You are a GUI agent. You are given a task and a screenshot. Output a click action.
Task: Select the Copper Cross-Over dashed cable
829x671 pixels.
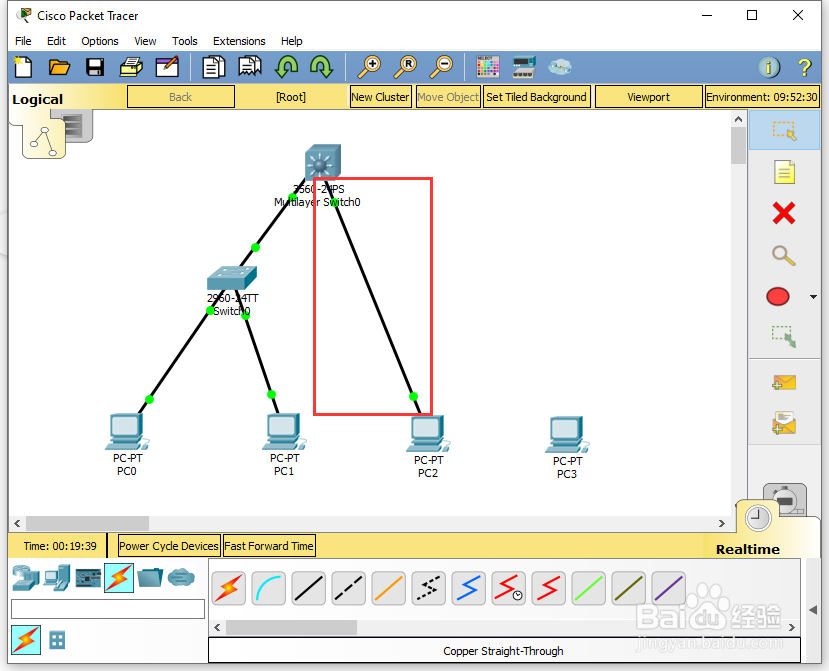click(x=348, y=588)
